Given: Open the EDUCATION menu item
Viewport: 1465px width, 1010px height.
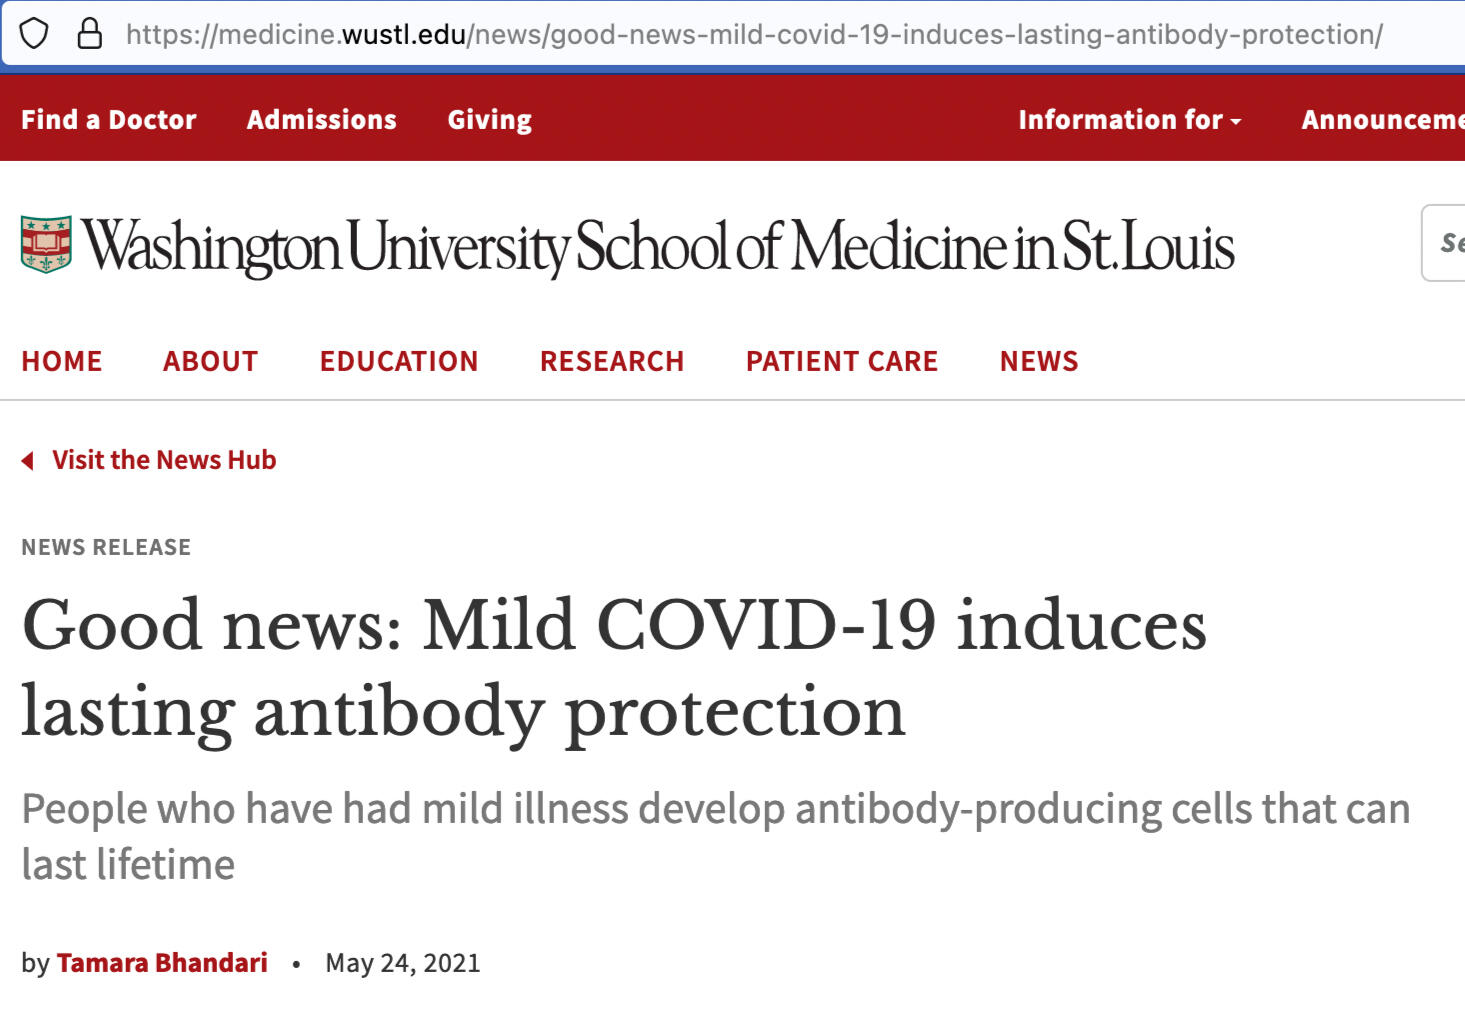Looking at the screenshot, I should click(399, 361).
